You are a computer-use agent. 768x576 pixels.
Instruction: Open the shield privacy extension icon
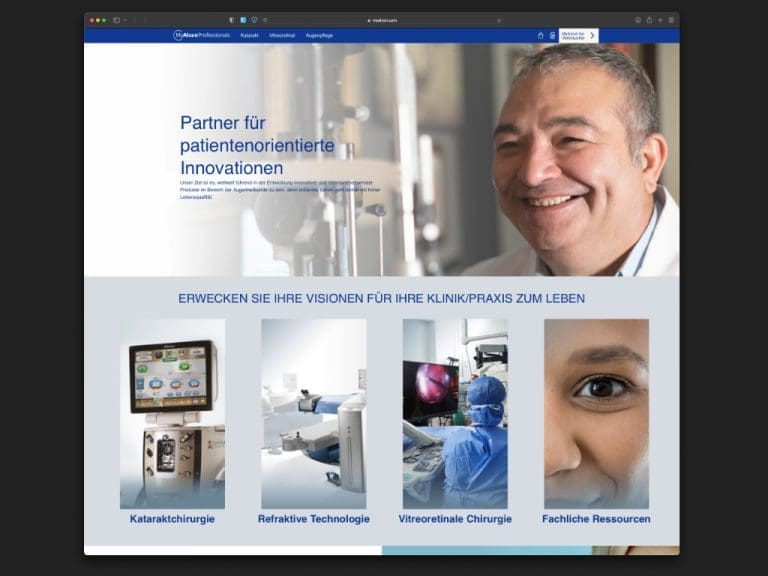(254, 20)
